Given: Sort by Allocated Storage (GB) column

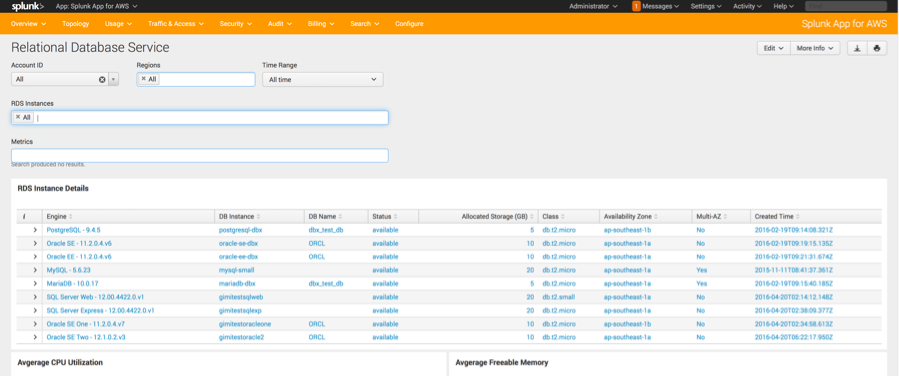Looking at the screenshot, I should (498, 217).
